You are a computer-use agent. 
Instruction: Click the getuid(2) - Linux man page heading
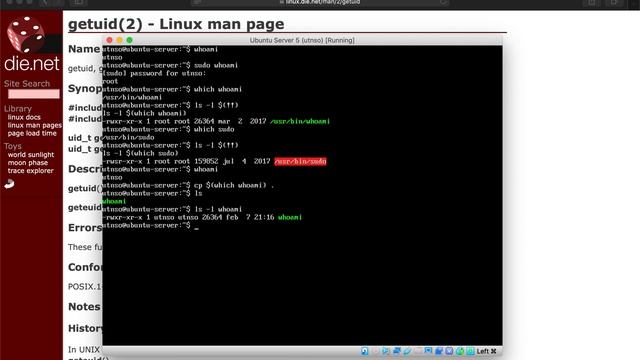click(176, 24)
